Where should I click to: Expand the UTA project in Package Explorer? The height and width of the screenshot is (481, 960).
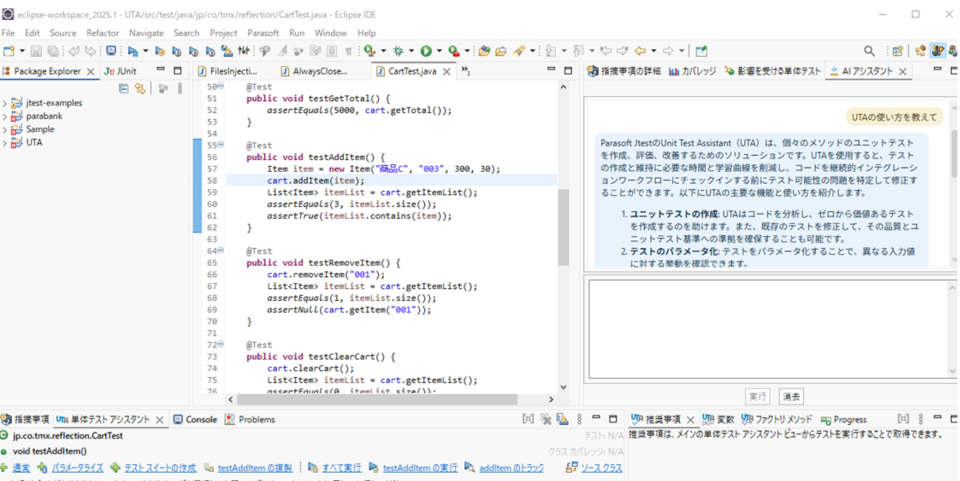[5, 143]
